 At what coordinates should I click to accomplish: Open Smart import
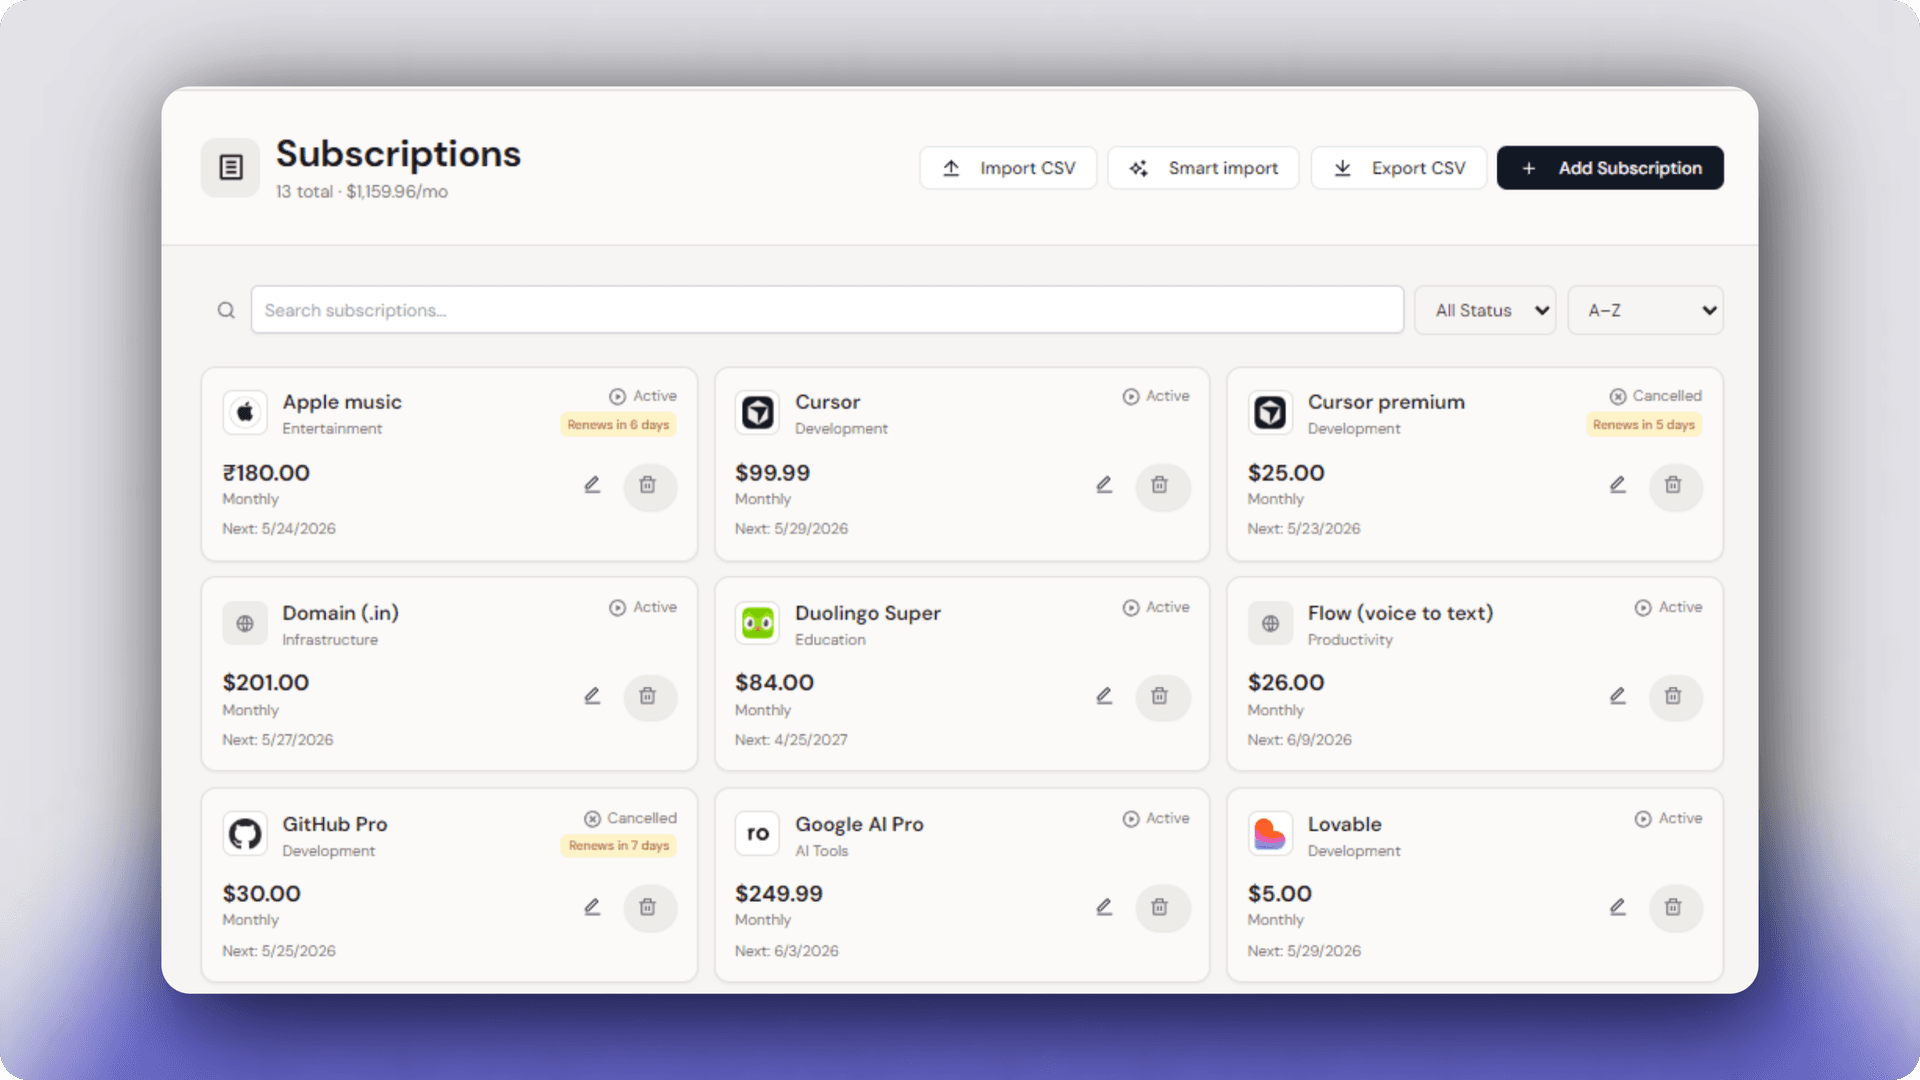pos(1203,168)
